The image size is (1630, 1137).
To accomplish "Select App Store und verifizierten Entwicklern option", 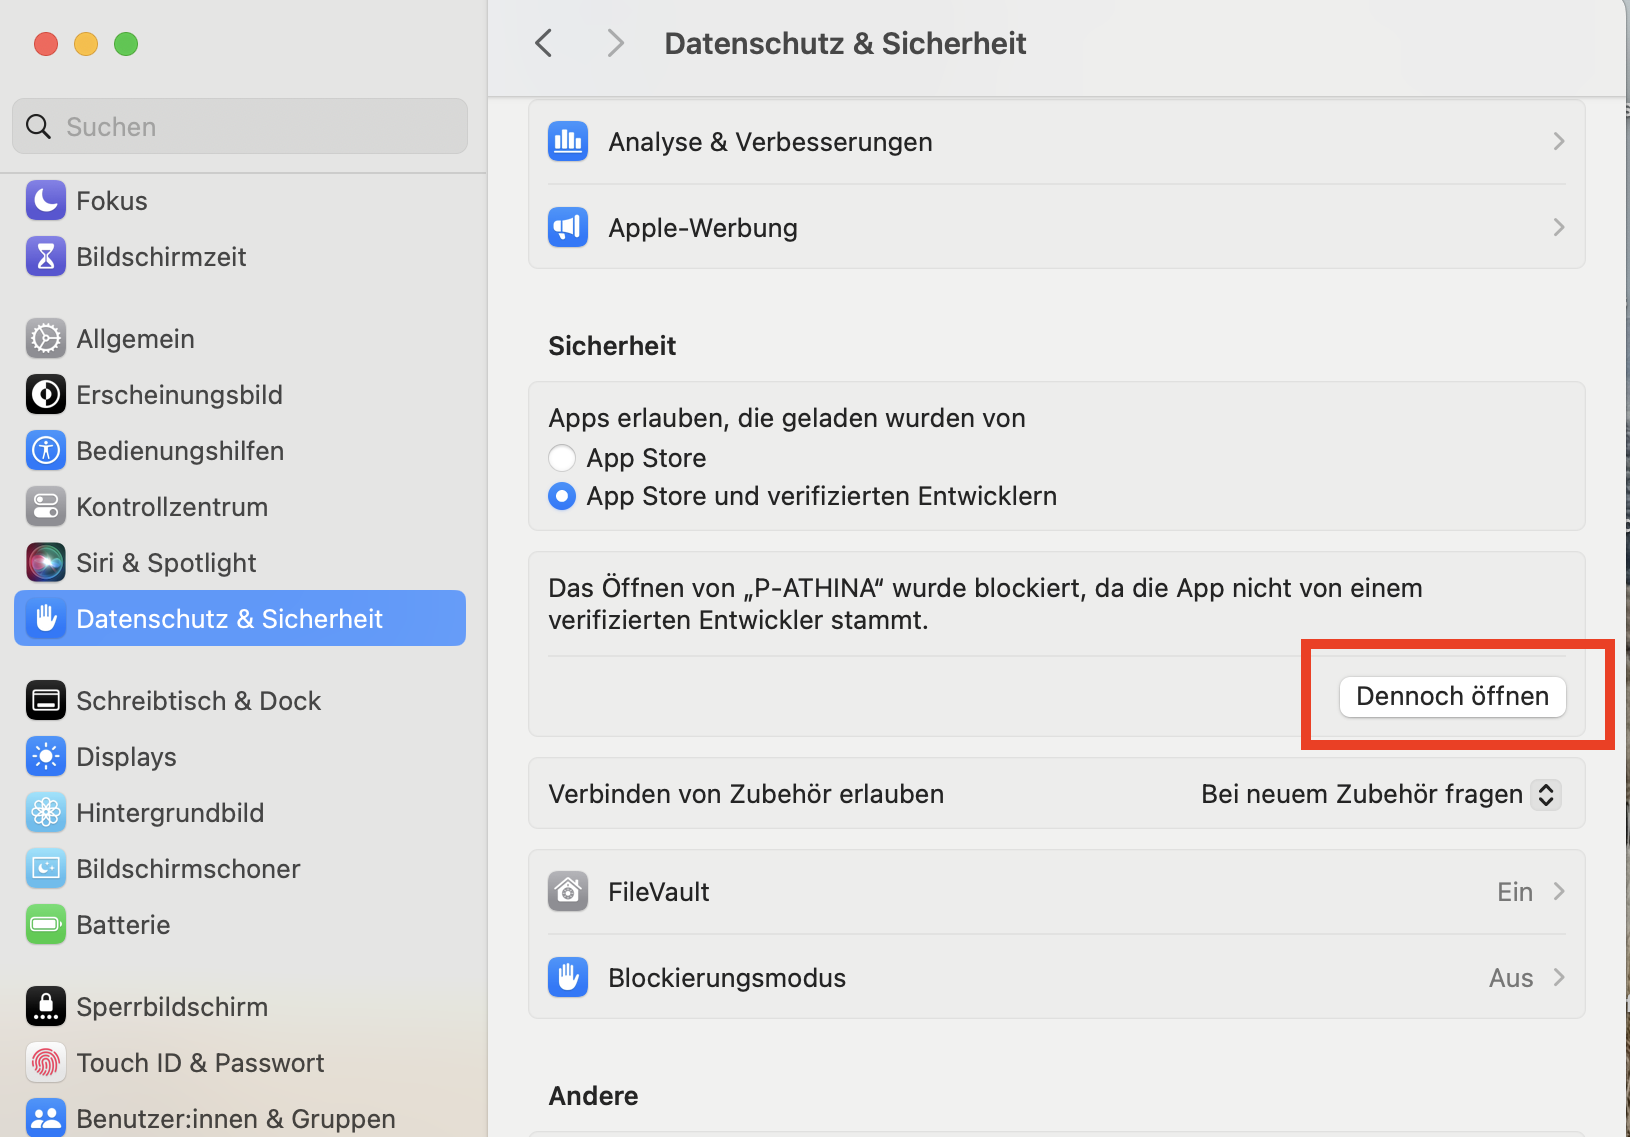I will (562, 496).
